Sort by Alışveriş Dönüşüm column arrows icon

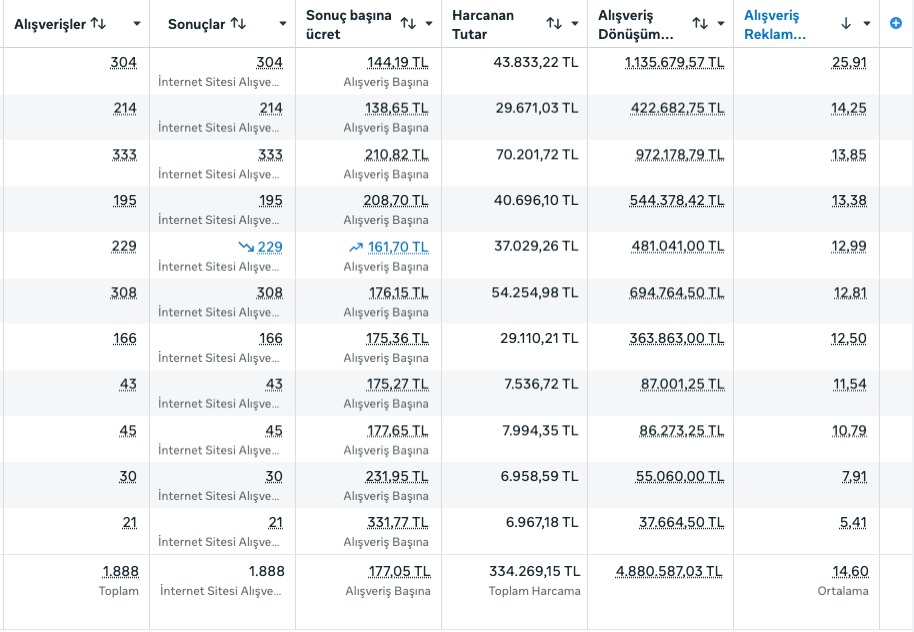click(x=700, y=23)
